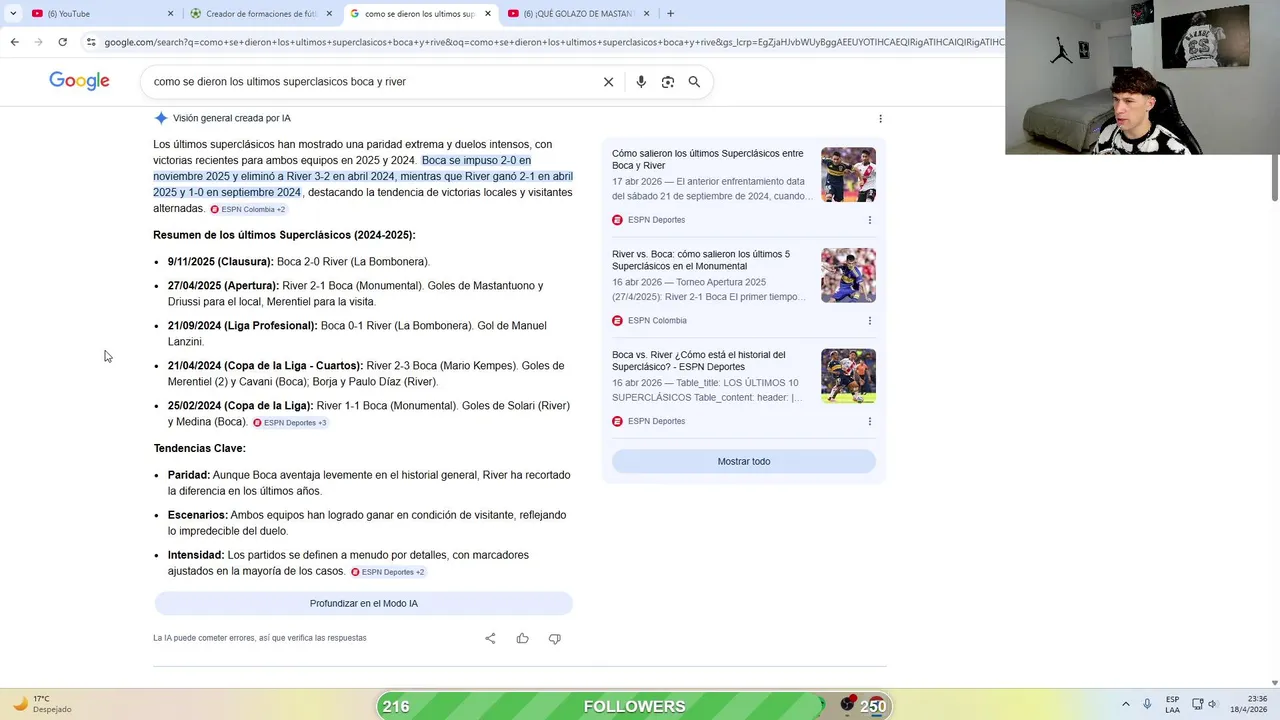
Task: Open River vs. Boca últimos 5 Superclásicos article
Action: (701, 260)
